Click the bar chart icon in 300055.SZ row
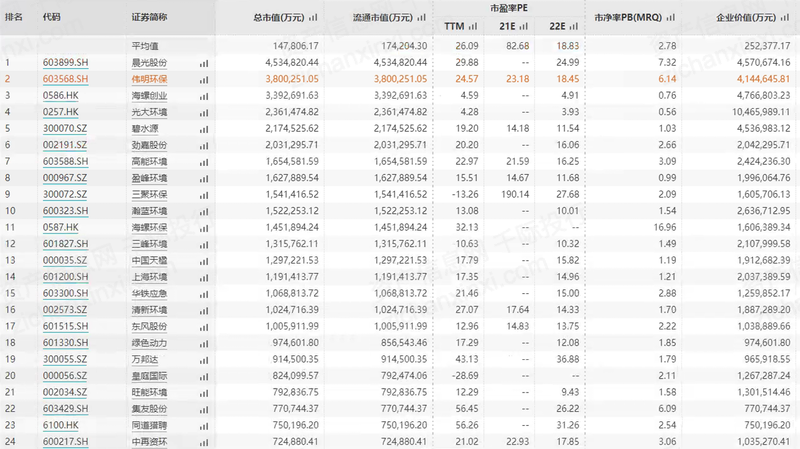The width and height of the screenshot is (800, 449). (204, 360)
